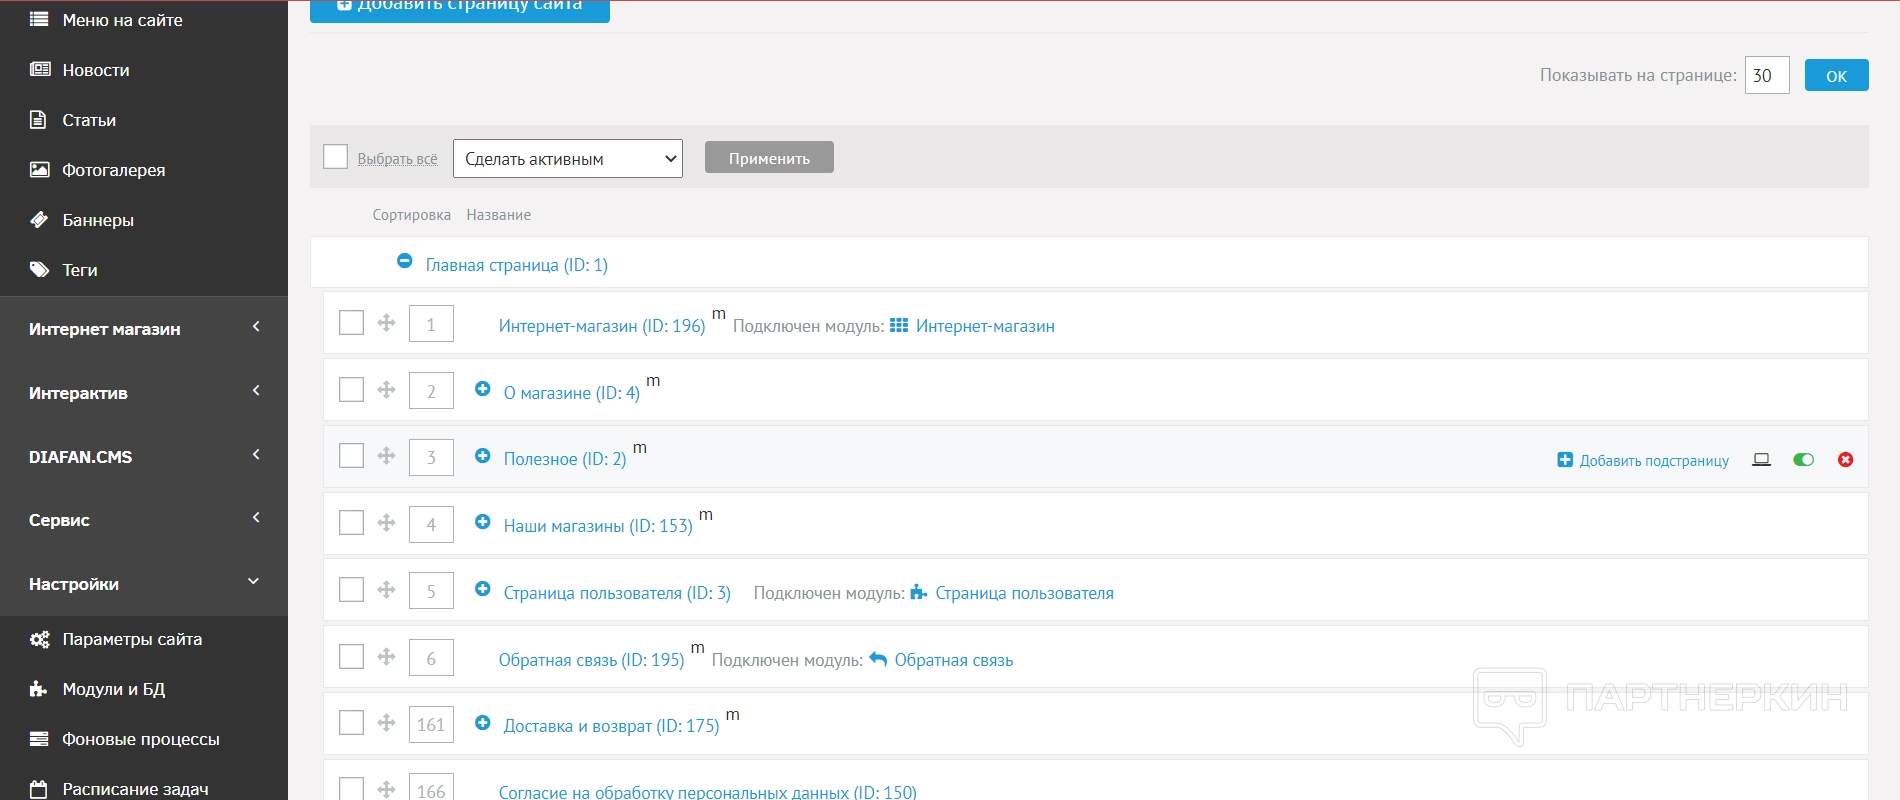Screen dimensions: 1900x800
Task: Open Наши магазины (ID: 153) page link
Action: pos(598,526)
